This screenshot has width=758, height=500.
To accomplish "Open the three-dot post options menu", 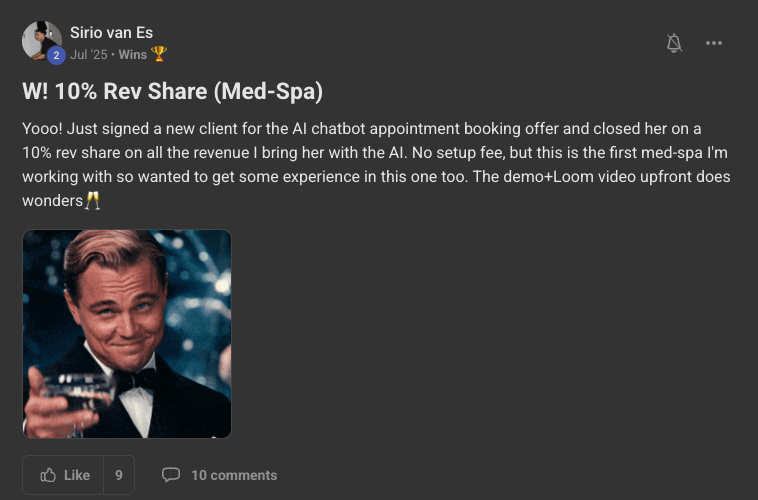I will coord(714,43).
